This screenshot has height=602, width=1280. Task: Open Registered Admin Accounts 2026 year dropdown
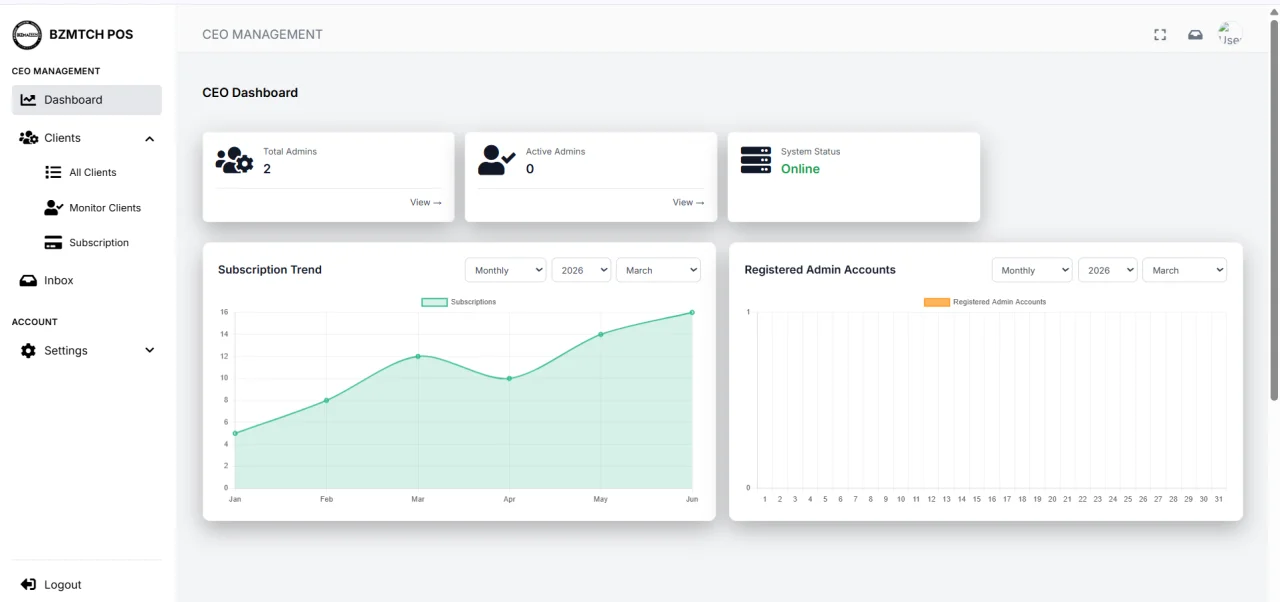coord(1108,270)
